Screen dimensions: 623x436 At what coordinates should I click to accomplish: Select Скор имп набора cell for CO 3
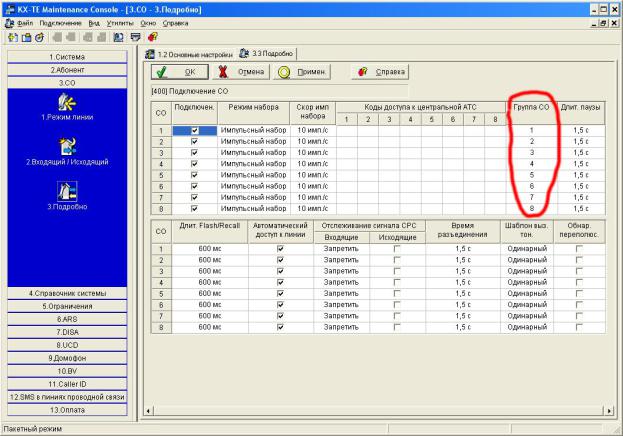coord(313,153)
